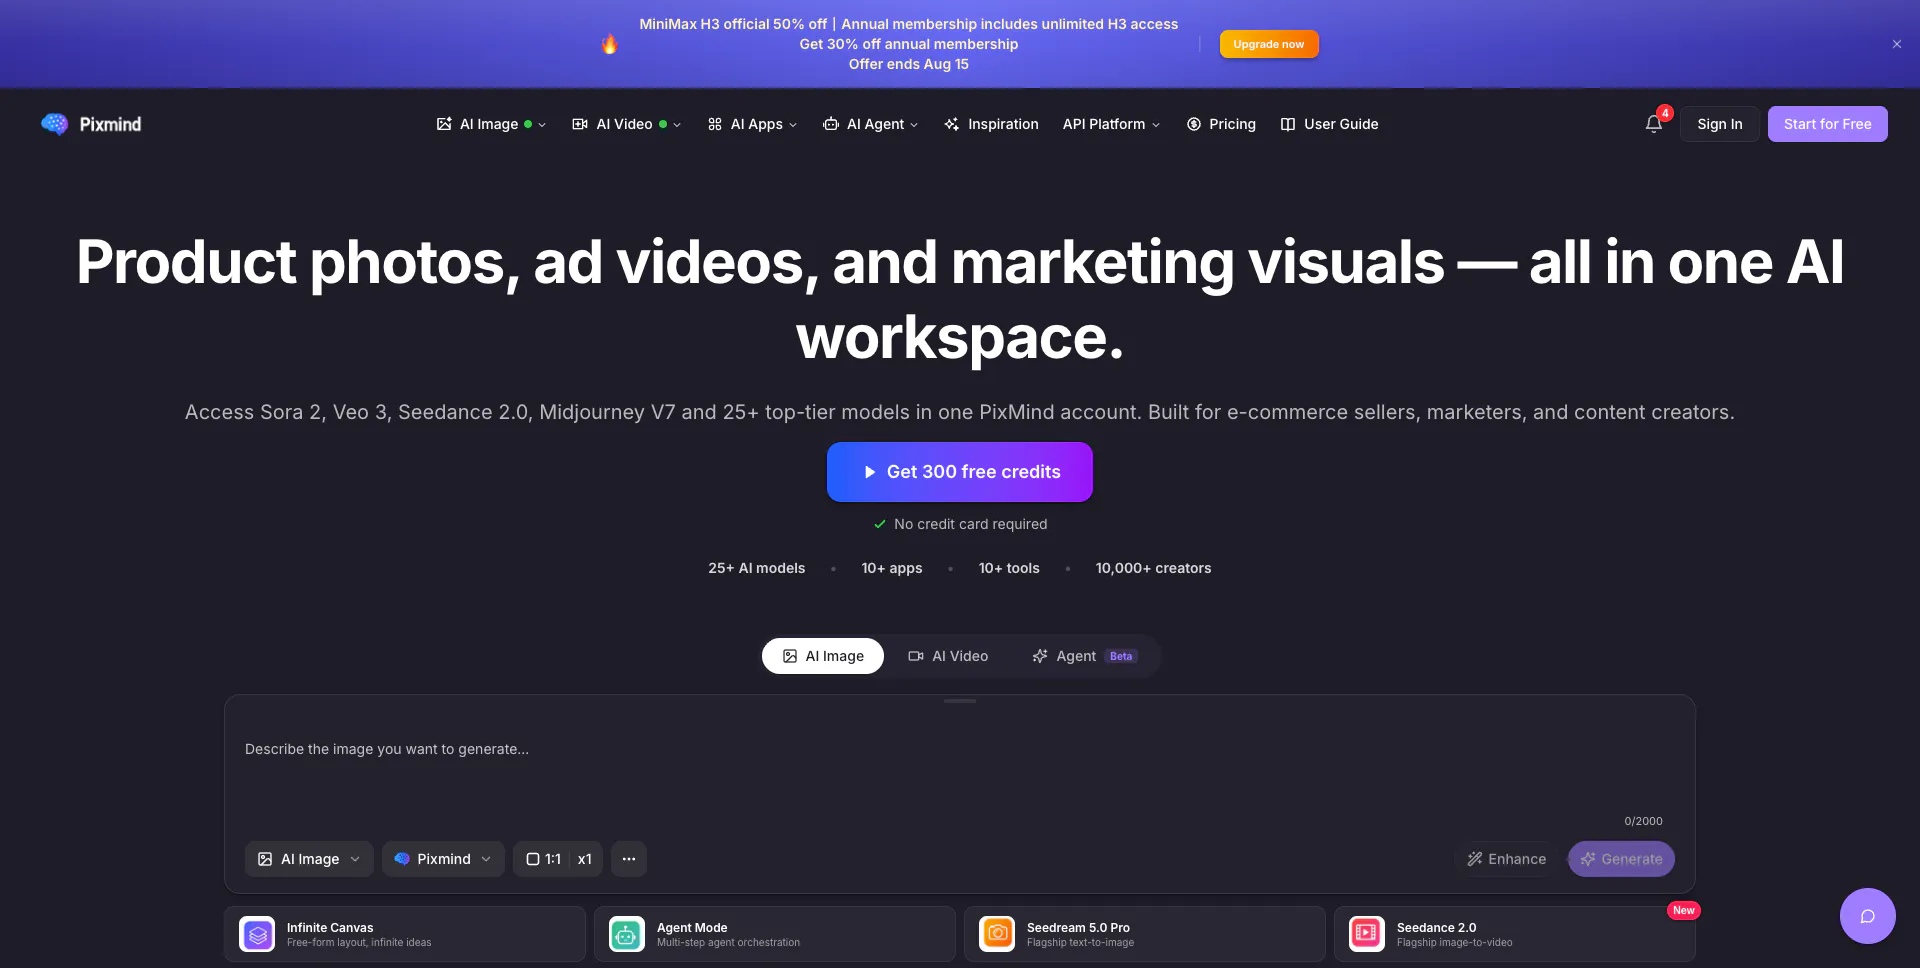
Task: Open the AI Image mode dropdown in prompt box
Action: coord(309,859)
